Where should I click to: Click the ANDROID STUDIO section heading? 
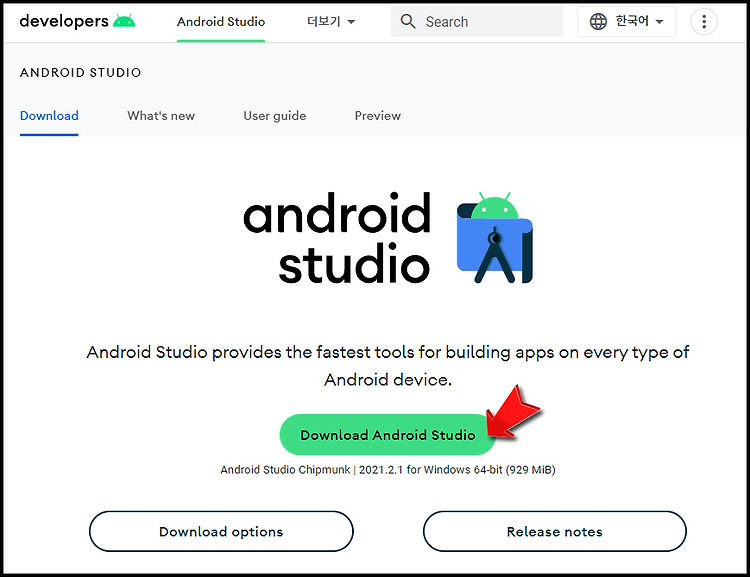[80, 72]
